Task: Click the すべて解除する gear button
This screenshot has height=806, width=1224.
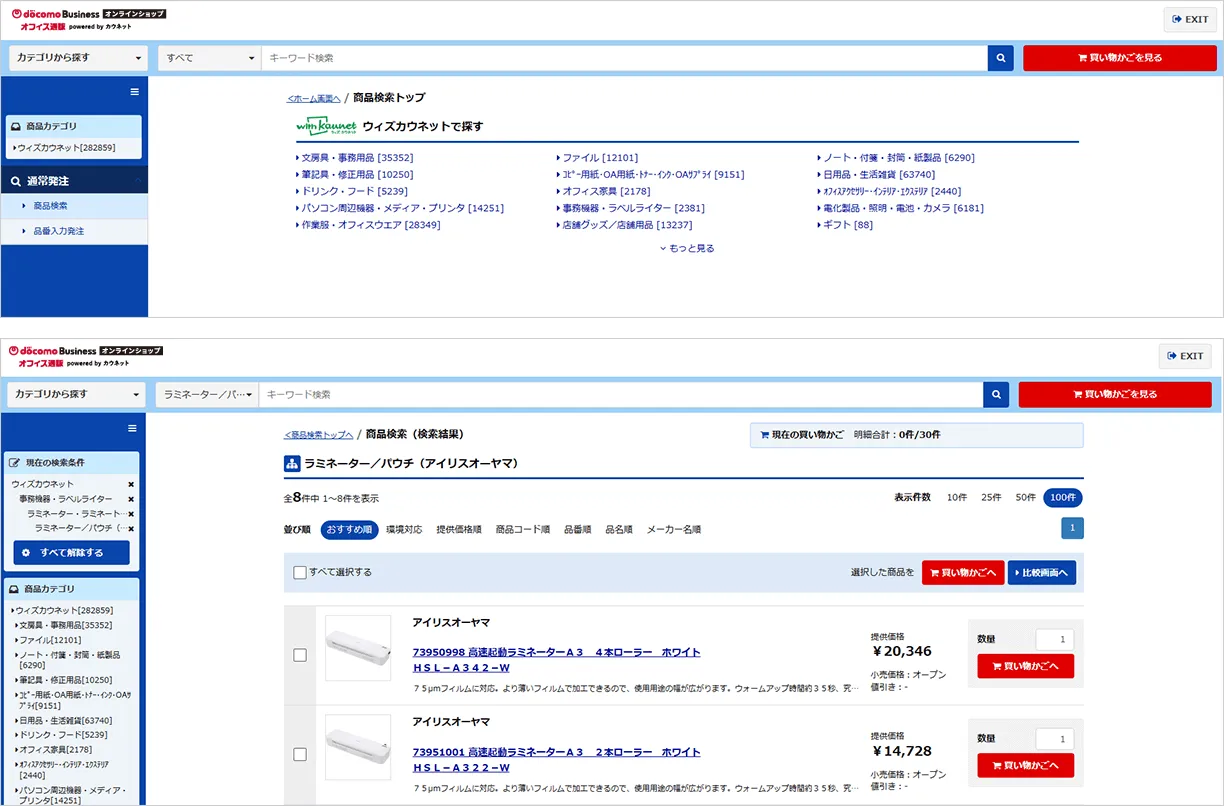Action: tap(71, 552)
